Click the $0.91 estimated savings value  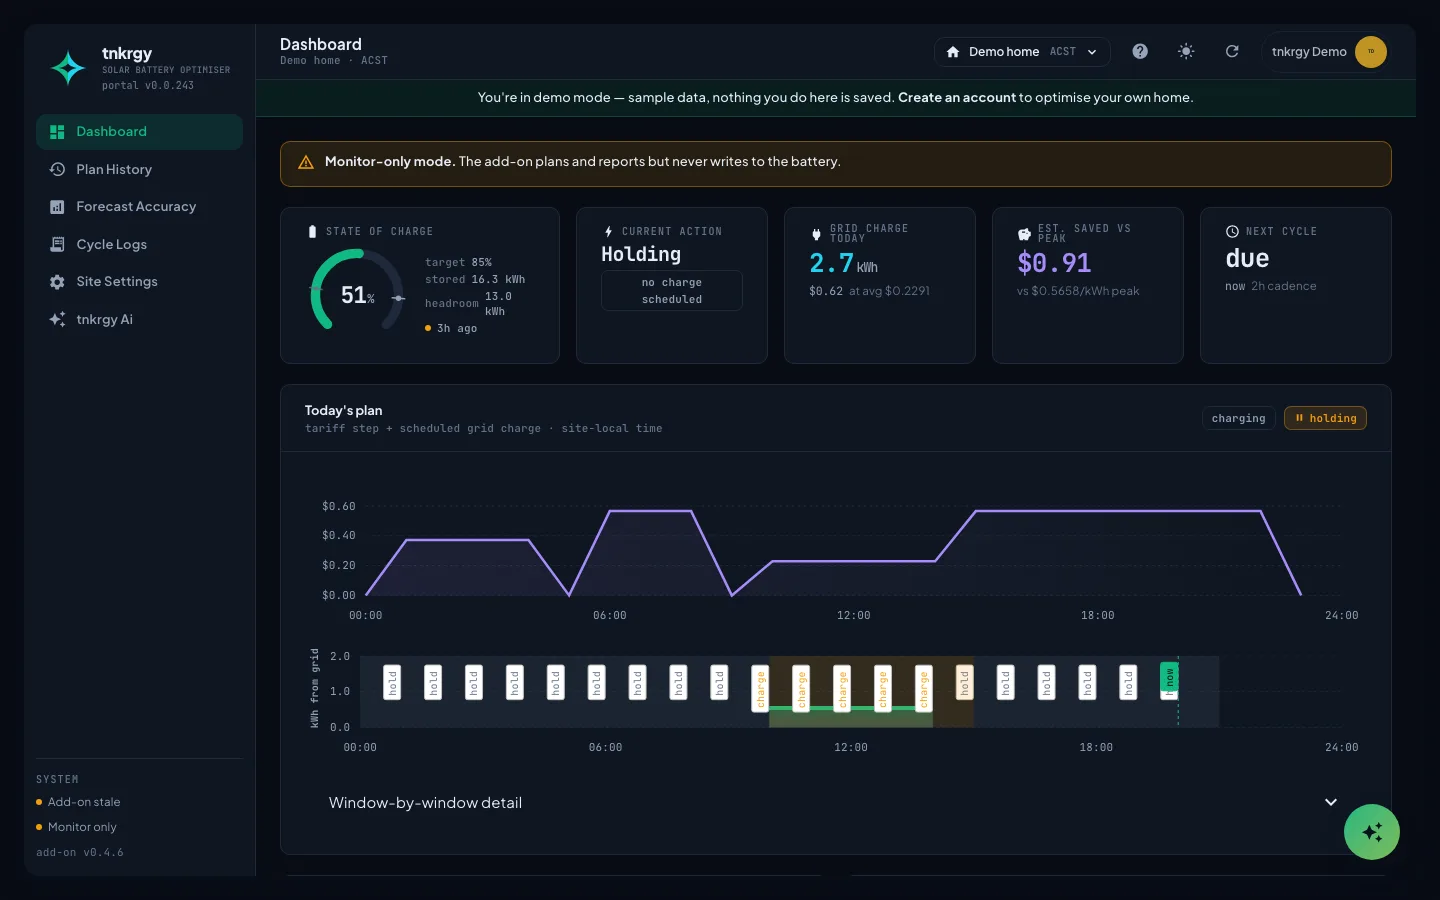point(1054,264)
